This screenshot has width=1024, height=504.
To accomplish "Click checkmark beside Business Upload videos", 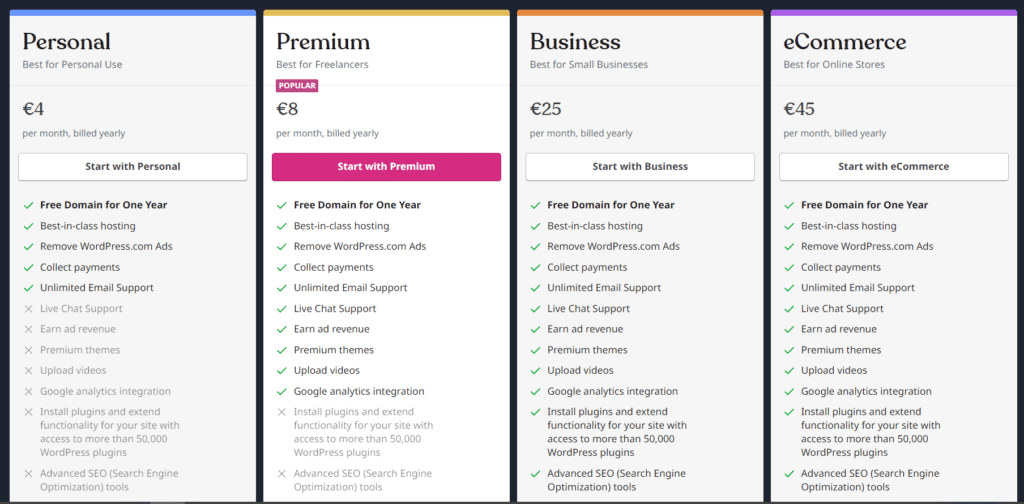I will tap(535, 371).
